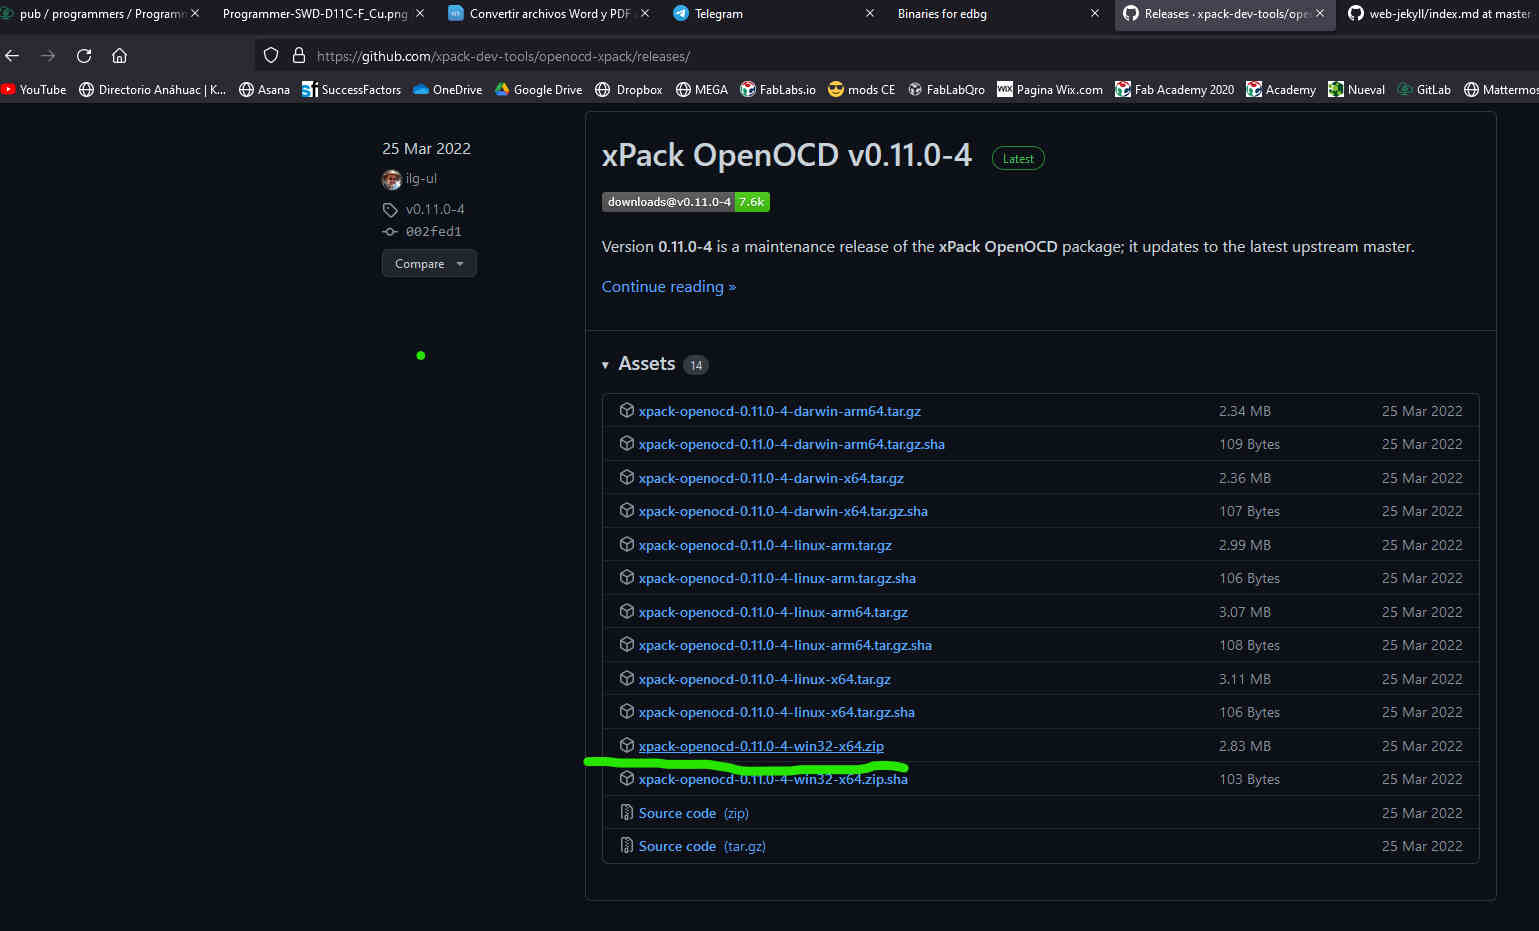Click Continue reading link
The width and height of the screenshot is (1539, 931).
pyautogui.click(x=668, y=287)
